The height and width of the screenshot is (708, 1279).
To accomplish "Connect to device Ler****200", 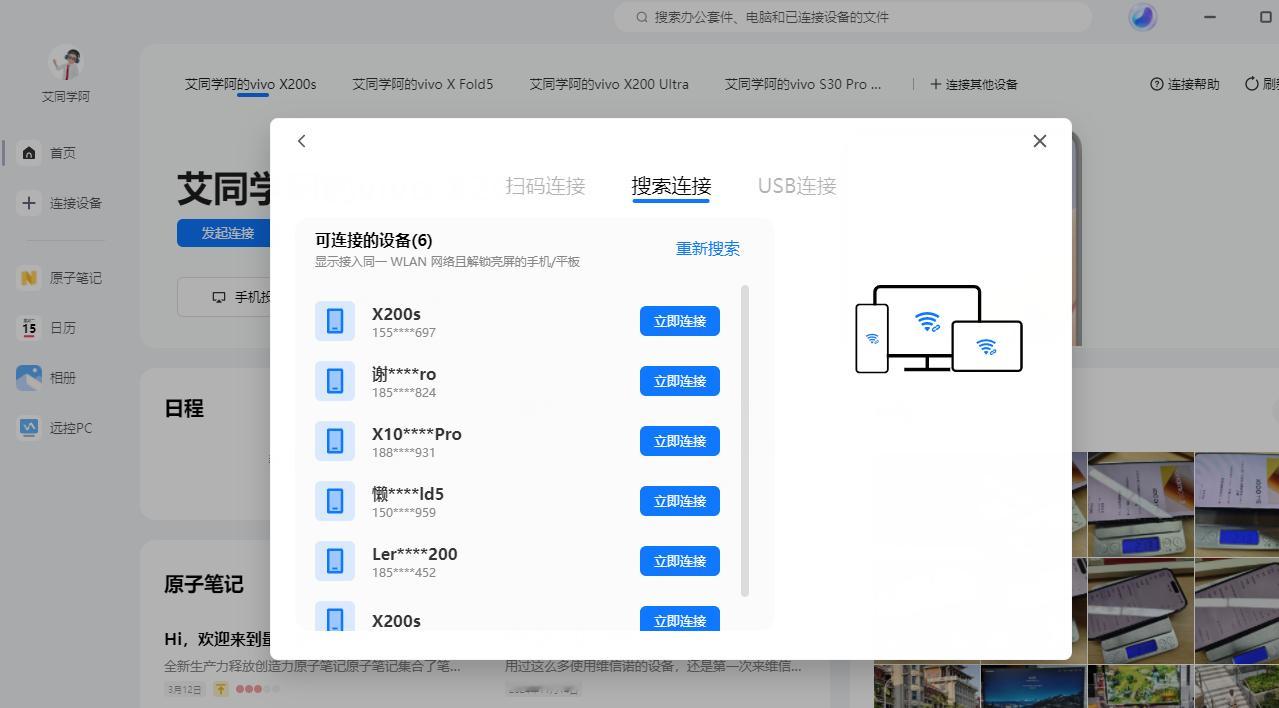I will coord(680,561).
